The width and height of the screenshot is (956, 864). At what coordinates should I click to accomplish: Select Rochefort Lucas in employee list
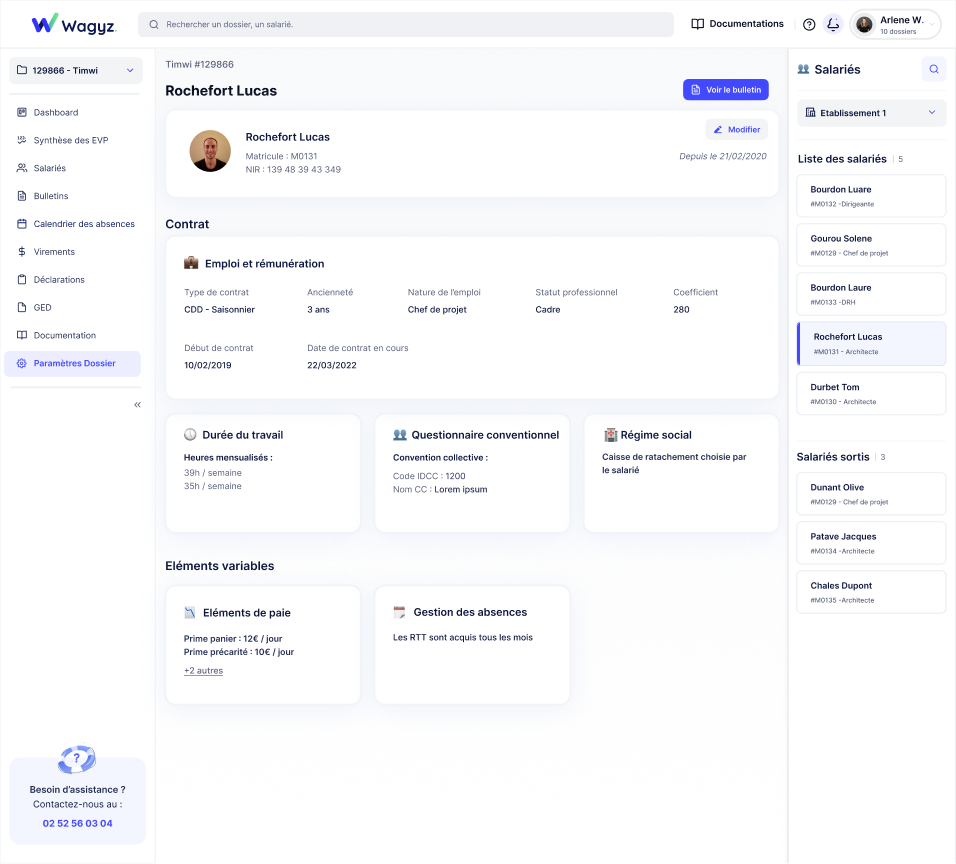(871, 344)
